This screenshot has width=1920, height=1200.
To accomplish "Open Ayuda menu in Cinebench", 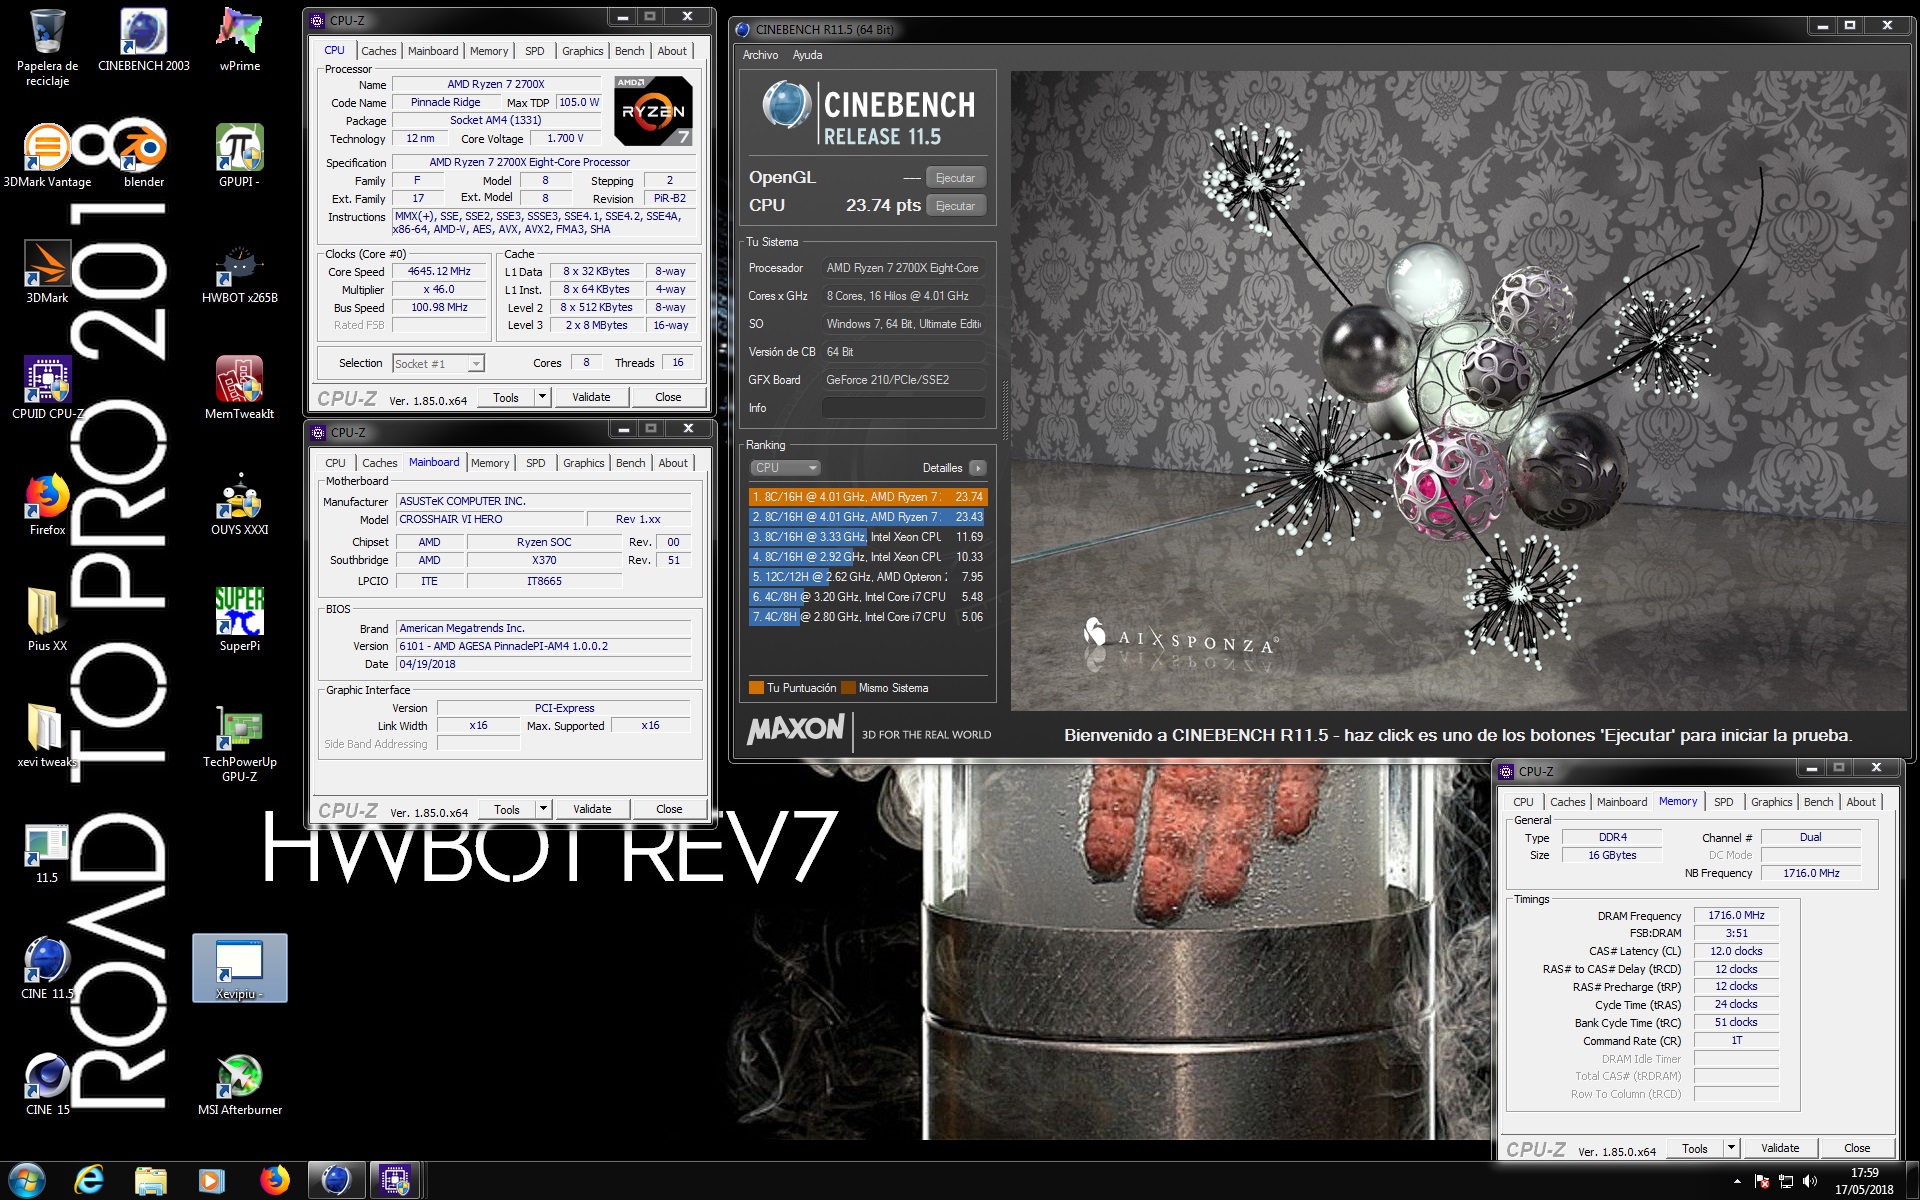I will [807, 55].
